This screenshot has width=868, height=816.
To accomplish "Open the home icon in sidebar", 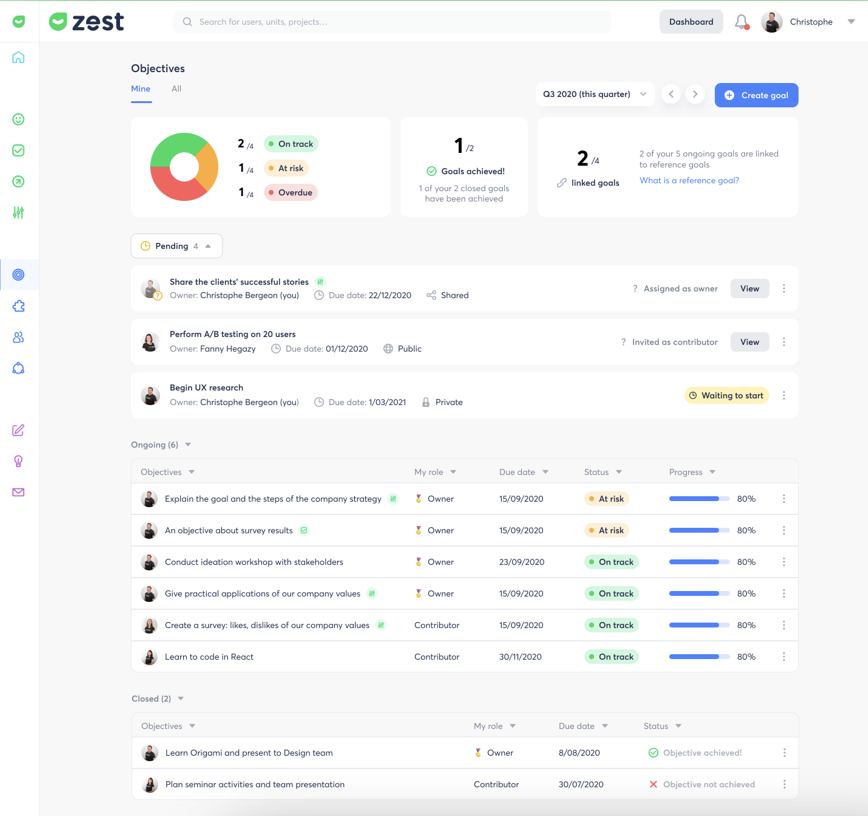I will [x=18, y=58].
